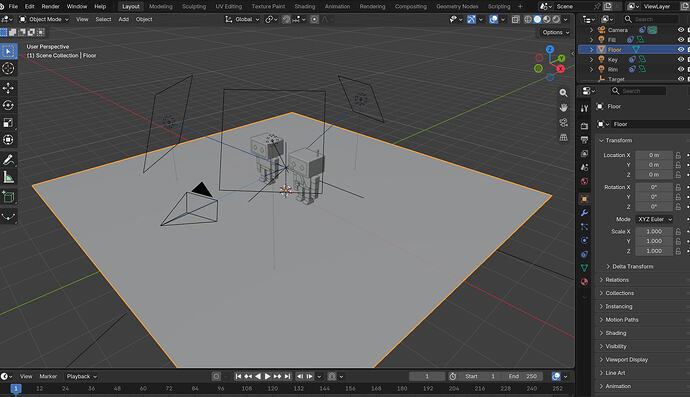Expand the Camera item in outliner
Image resolution: width=690 pixels, height=397 pixels.
tap(591, 30)
